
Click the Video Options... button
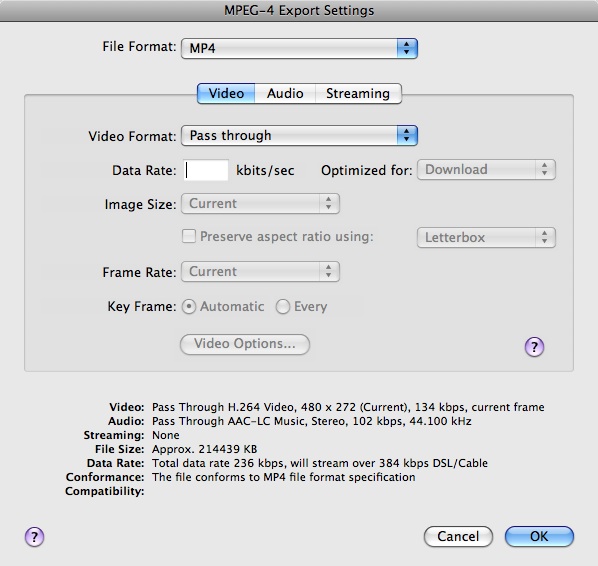tap(245, 344)
